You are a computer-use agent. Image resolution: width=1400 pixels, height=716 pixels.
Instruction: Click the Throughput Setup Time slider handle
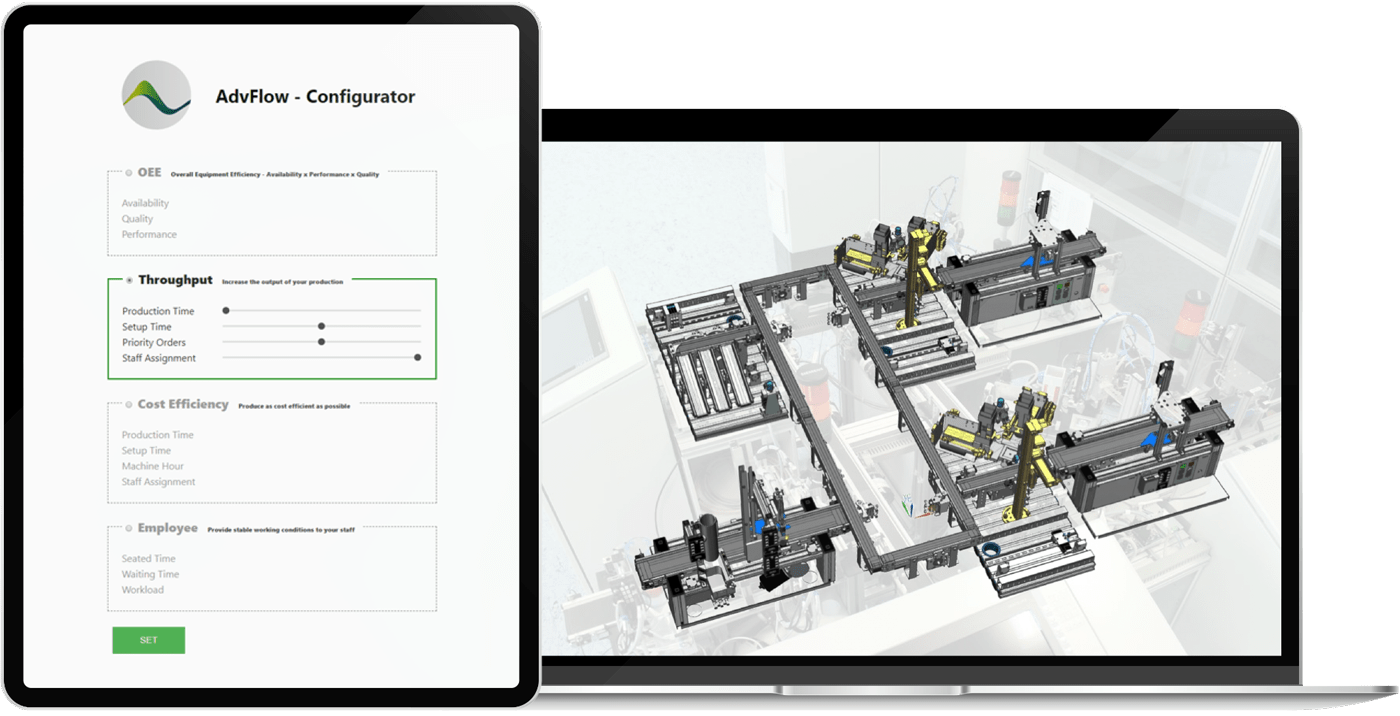[x=321, y=326]
